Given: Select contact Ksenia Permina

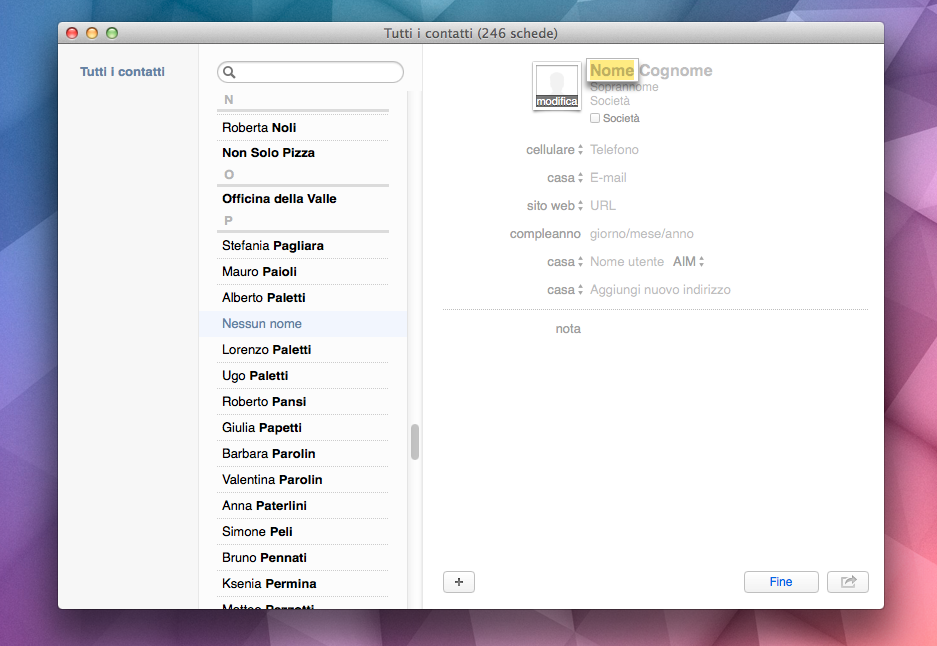Looking at the screenshot, I should click(269, 584).
